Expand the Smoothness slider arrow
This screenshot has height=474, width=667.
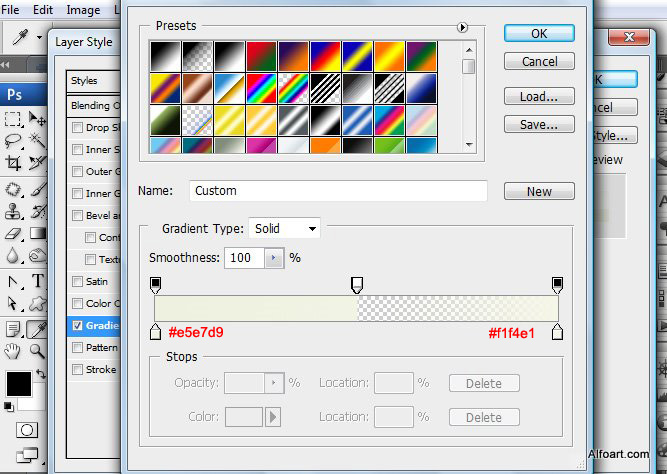(274, 258)
